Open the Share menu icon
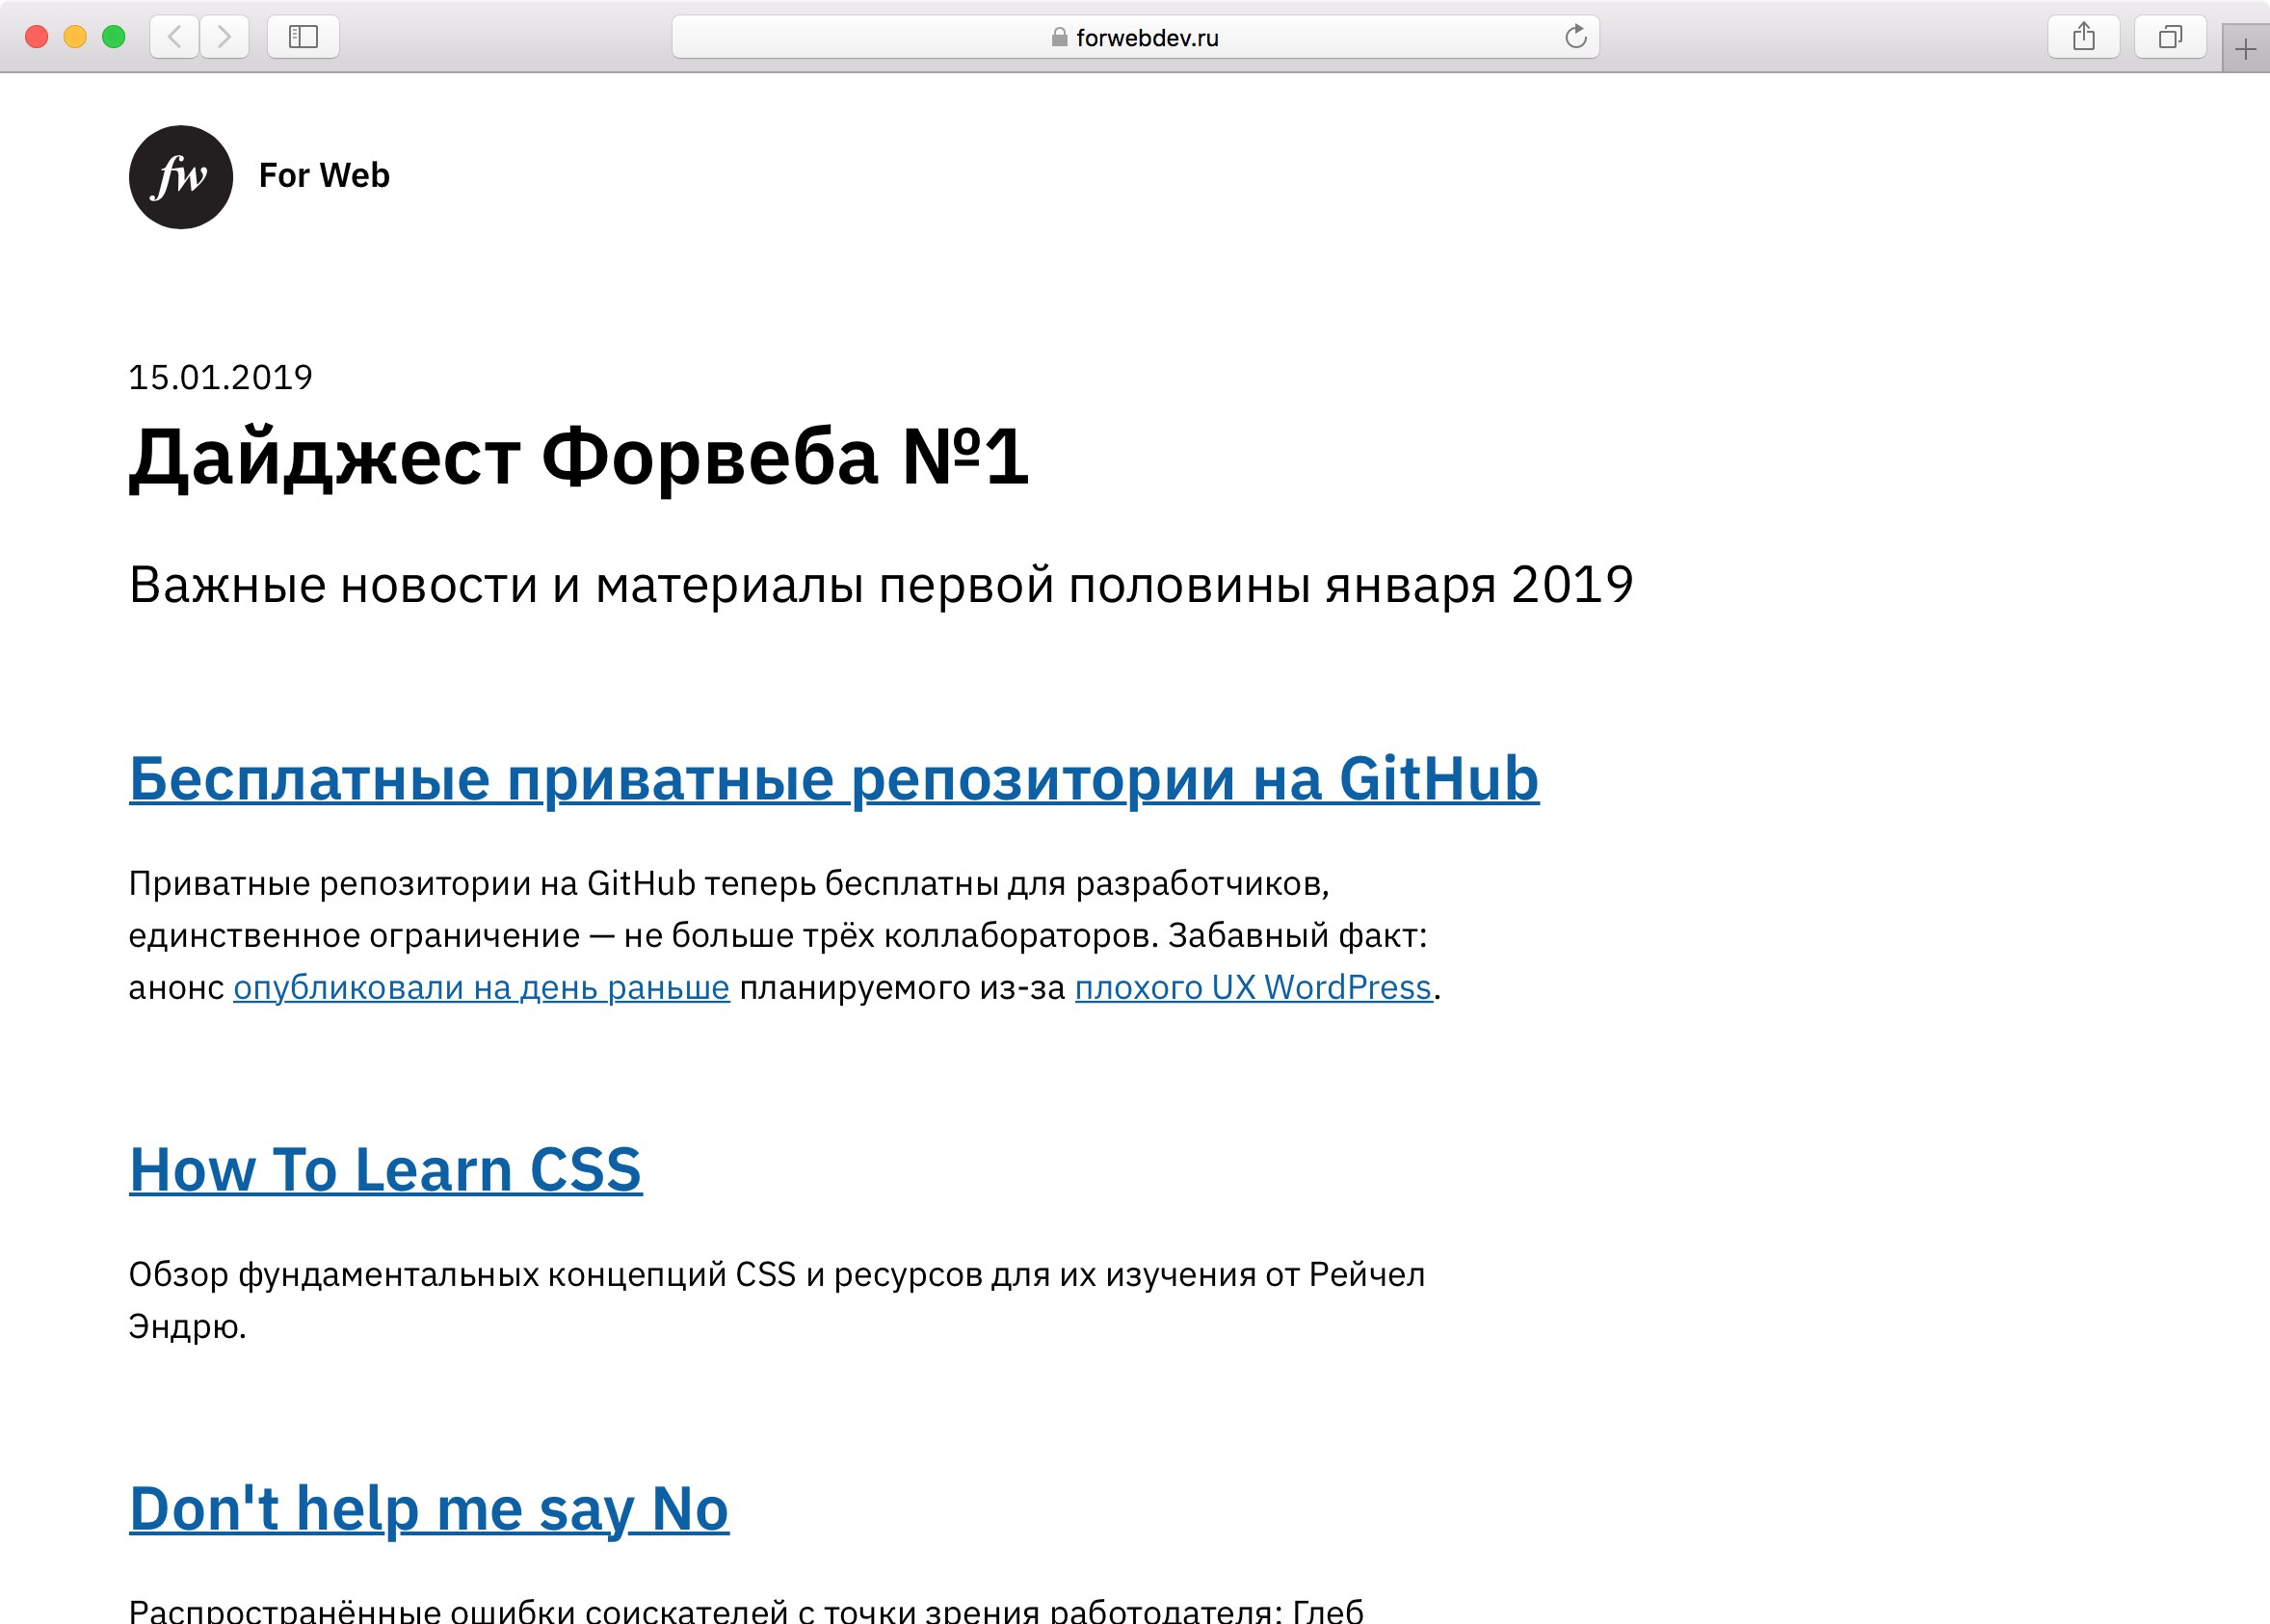Image resolution: width=2270 pixels, height=1624 pixels. [2083, 37]
